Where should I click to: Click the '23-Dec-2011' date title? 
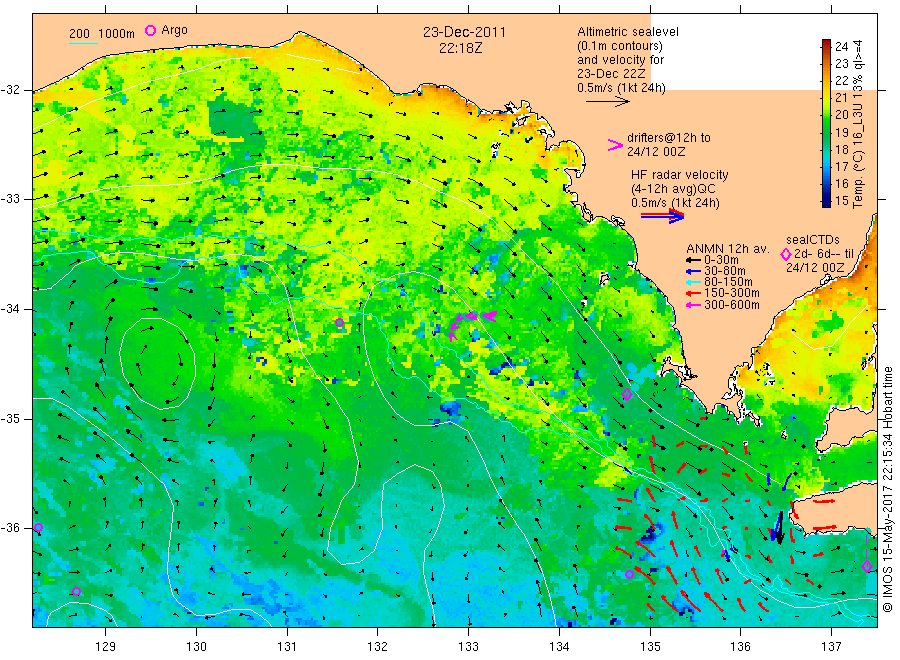click(464, 32)
